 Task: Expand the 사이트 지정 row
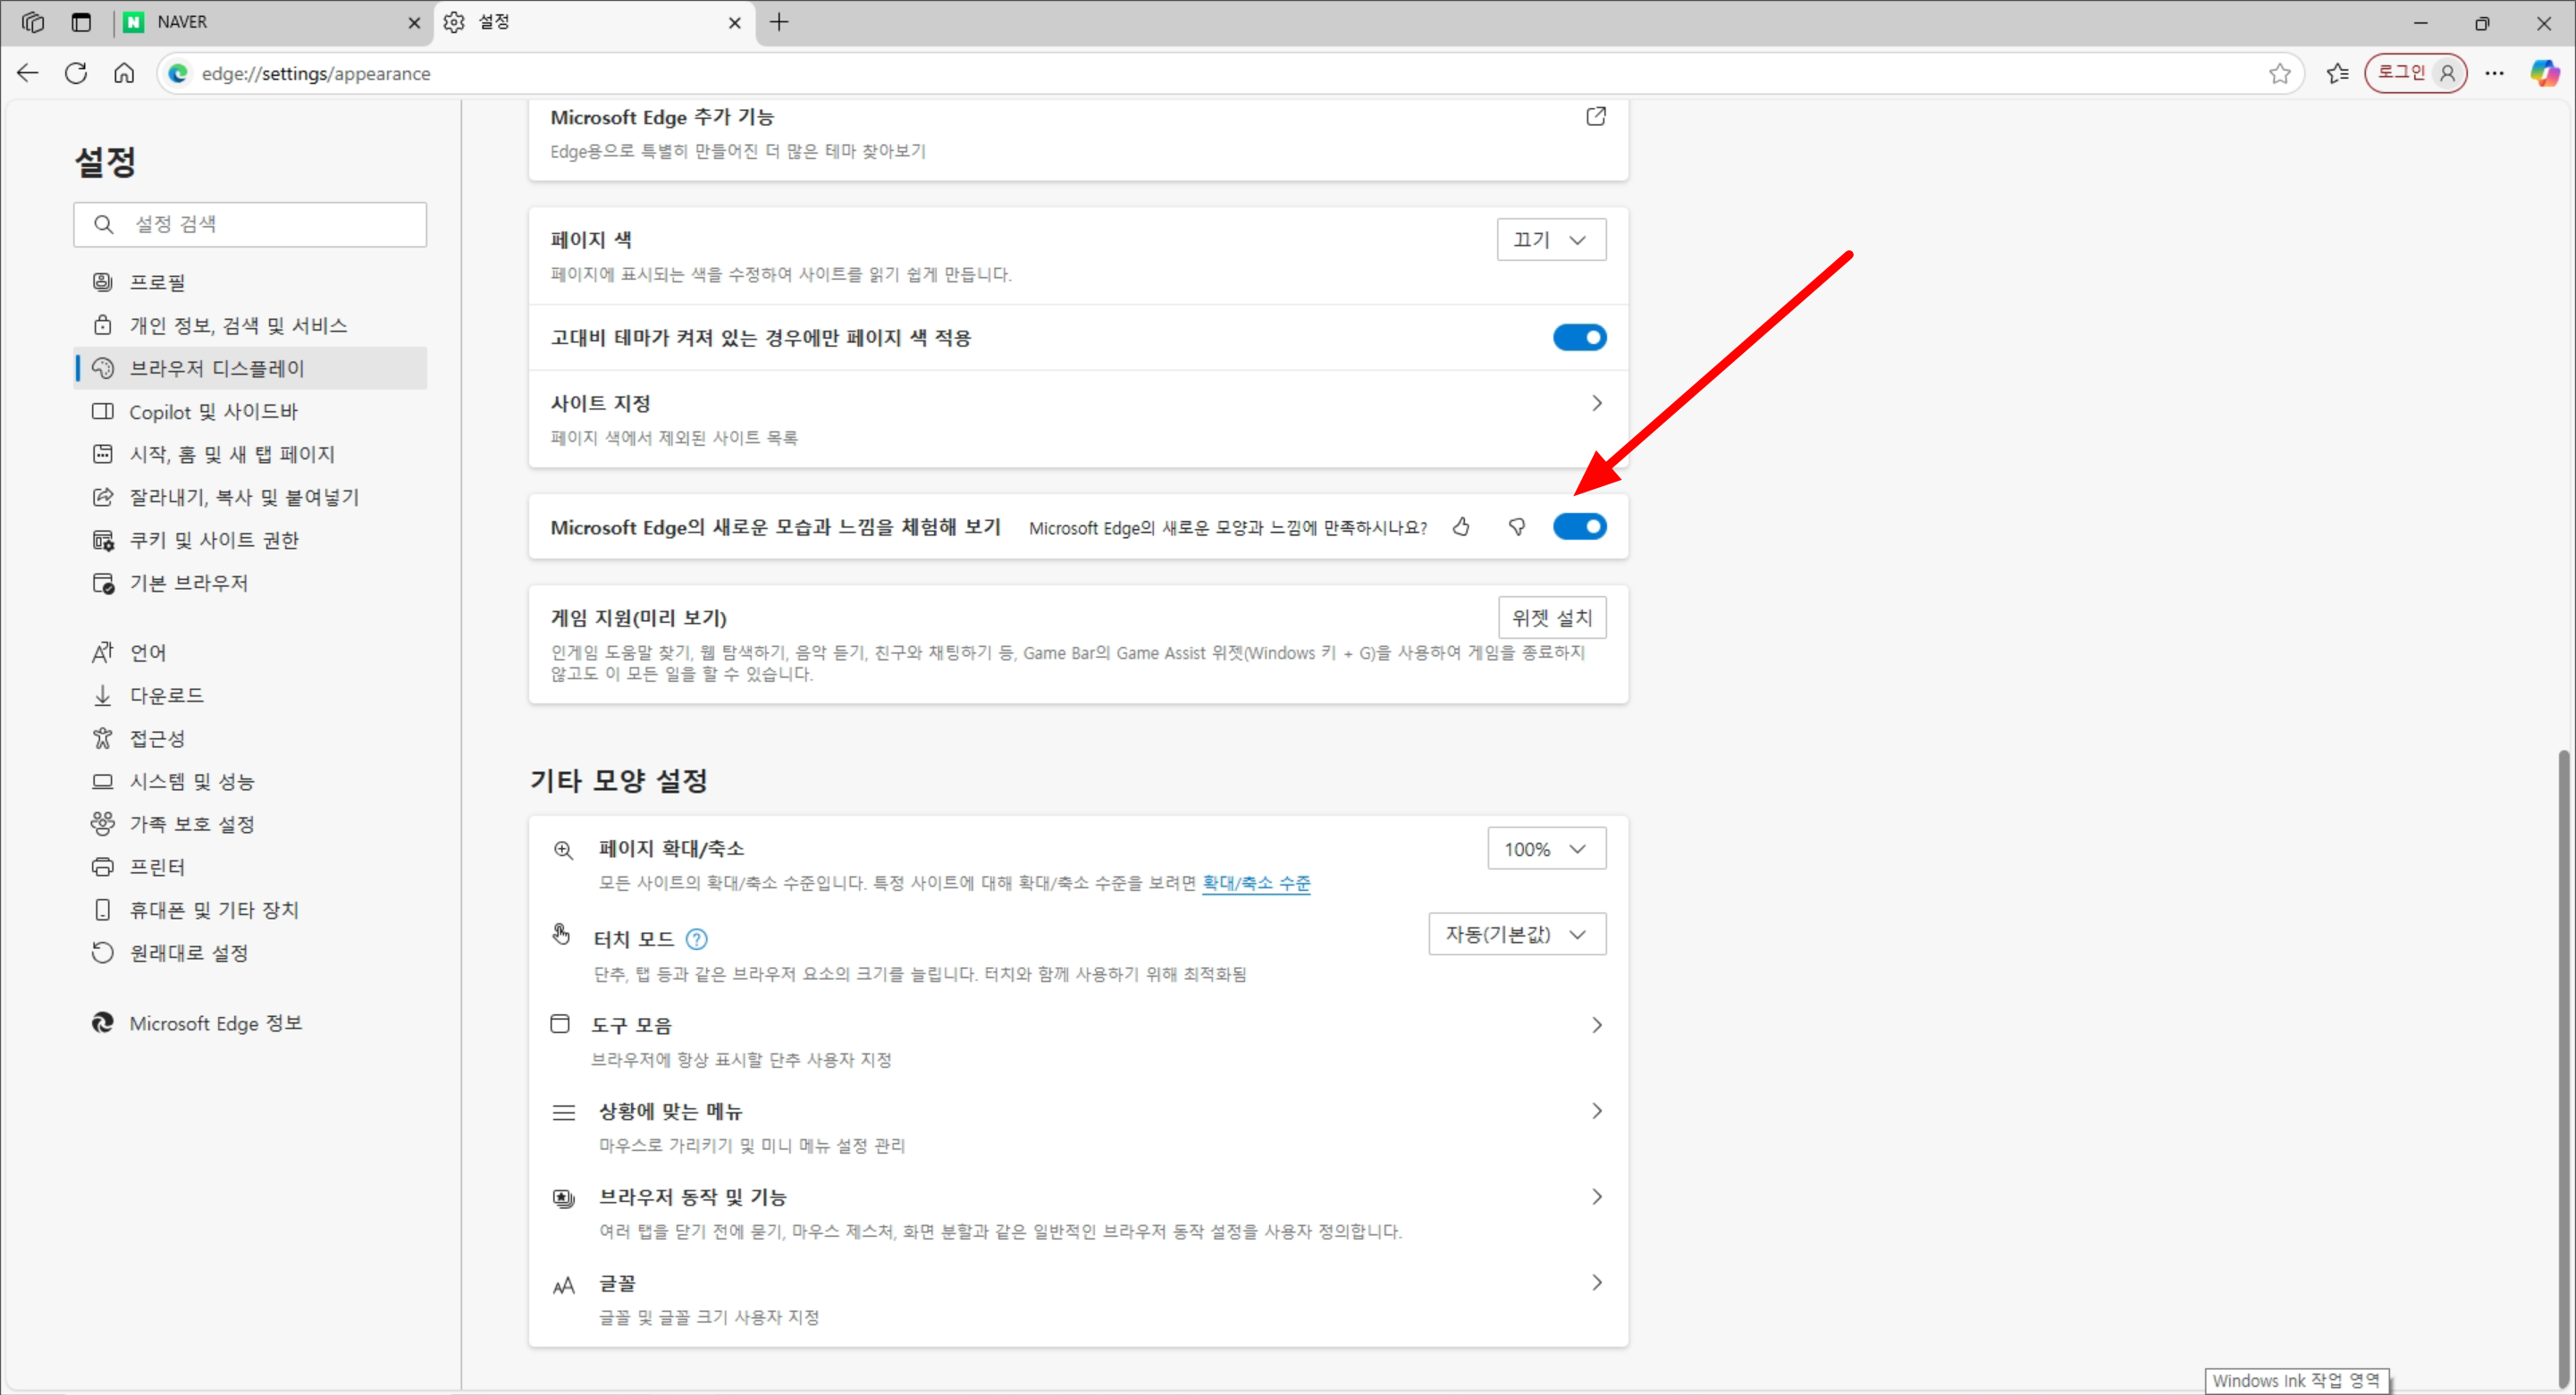(1596, 403)
